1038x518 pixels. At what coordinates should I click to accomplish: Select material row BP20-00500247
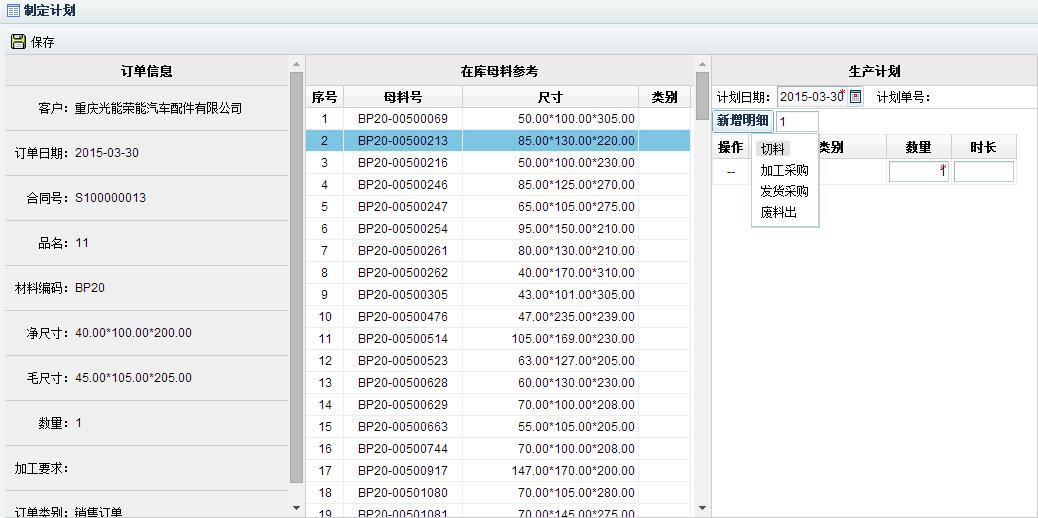498,207
